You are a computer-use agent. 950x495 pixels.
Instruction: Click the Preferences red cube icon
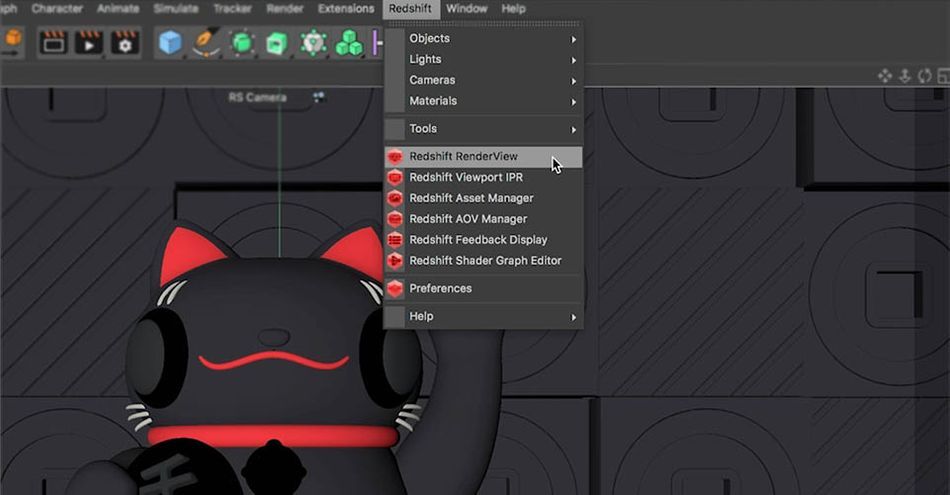pos(395,288)
